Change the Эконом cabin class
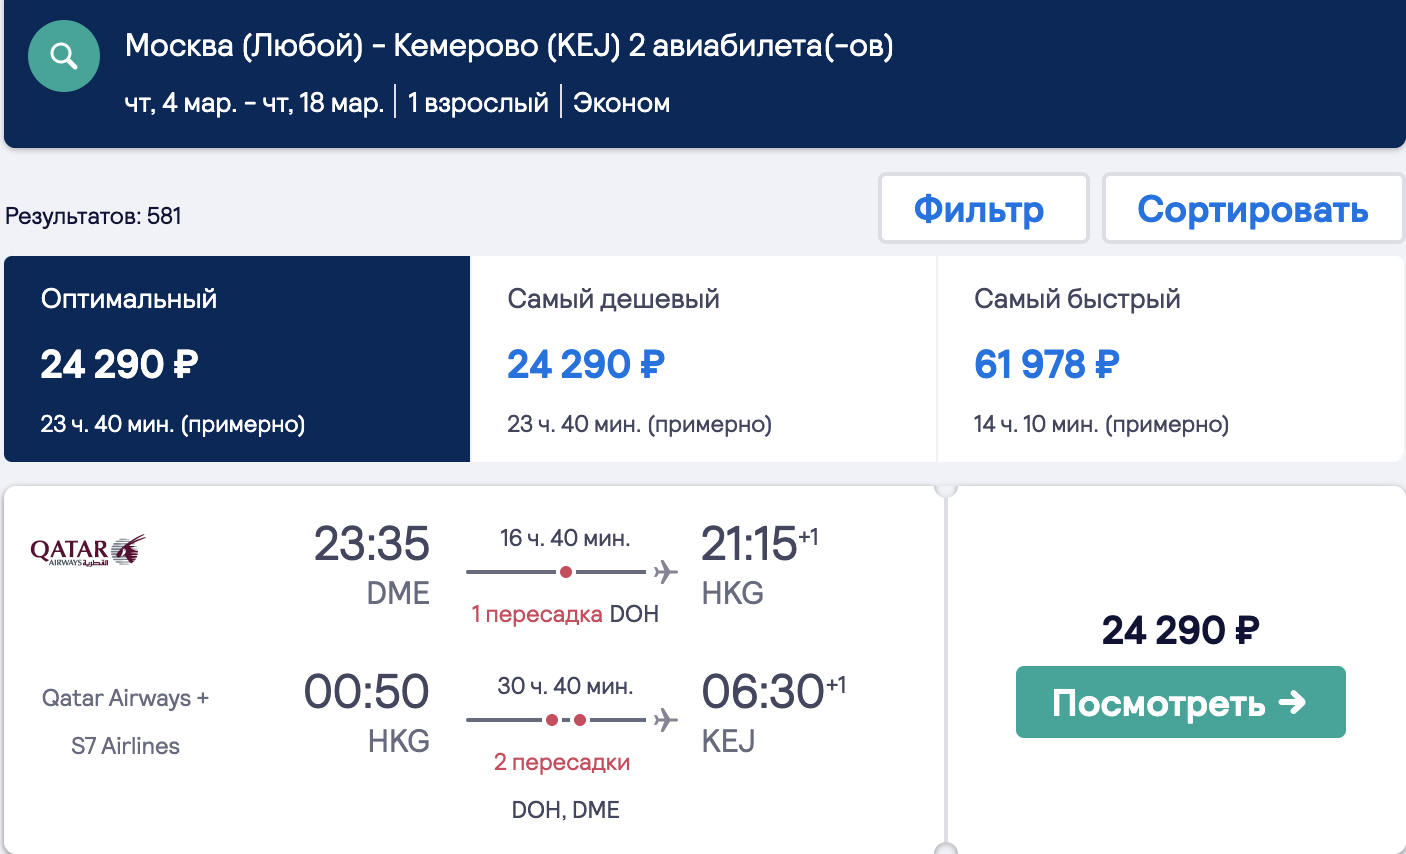The image size is (1406, 854). [621, 103]
